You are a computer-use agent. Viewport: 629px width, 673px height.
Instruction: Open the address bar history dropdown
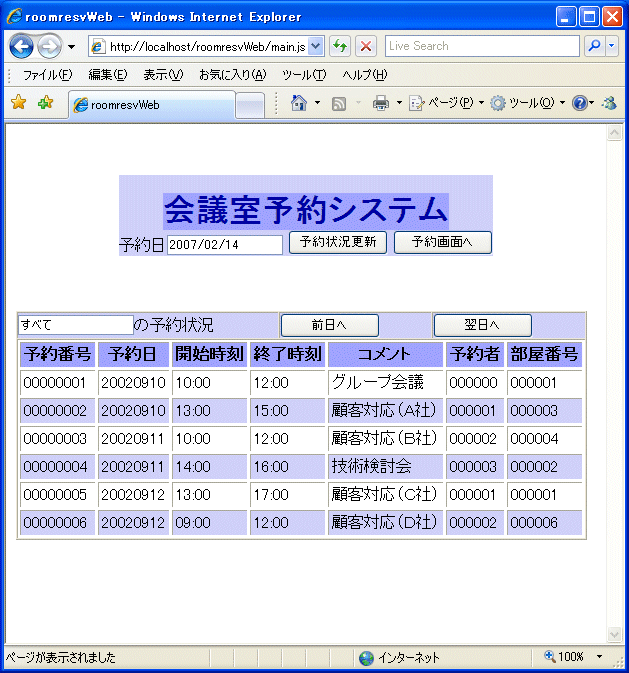pyautogui.click(x=316, y=46)
